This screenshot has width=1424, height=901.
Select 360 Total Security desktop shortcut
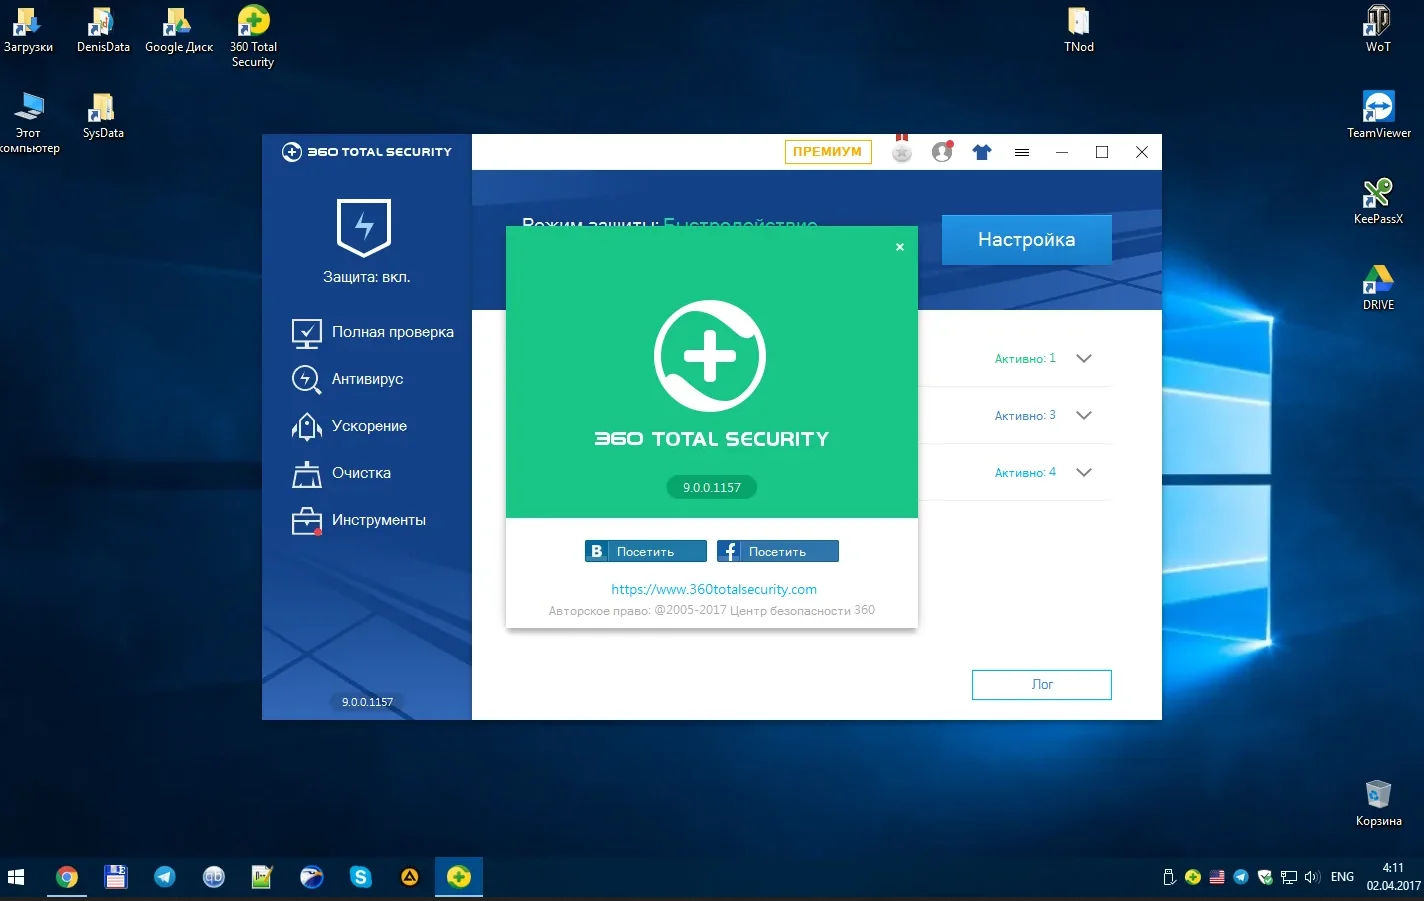coord(253,36)
